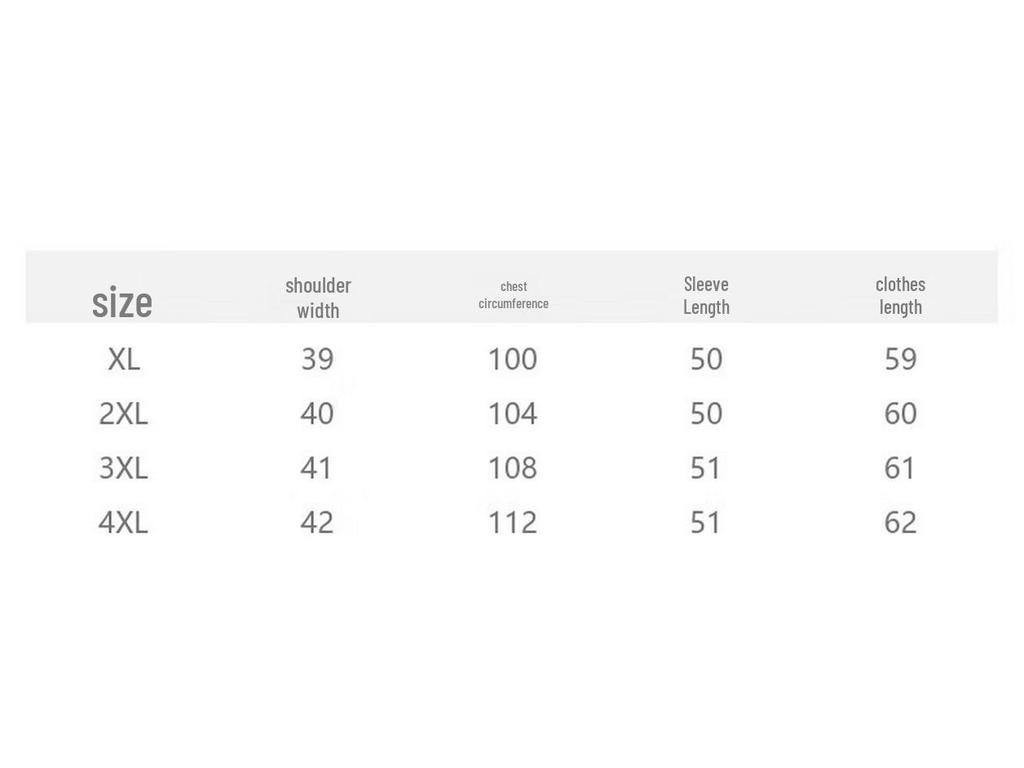Click chest circumference value 112
The height and width of the screenshot is (768, 1024).
[x=512, y=522]
